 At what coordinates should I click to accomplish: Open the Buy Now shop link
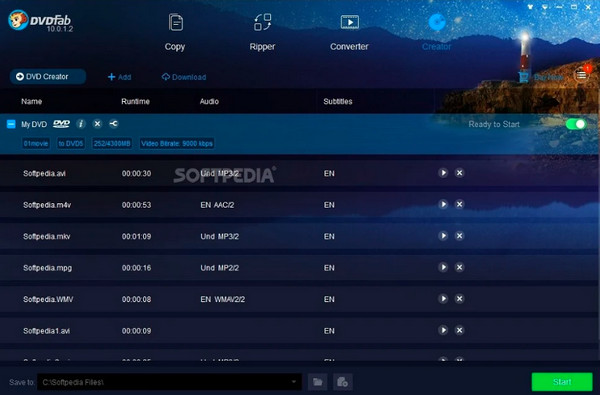tap(541, 77)
